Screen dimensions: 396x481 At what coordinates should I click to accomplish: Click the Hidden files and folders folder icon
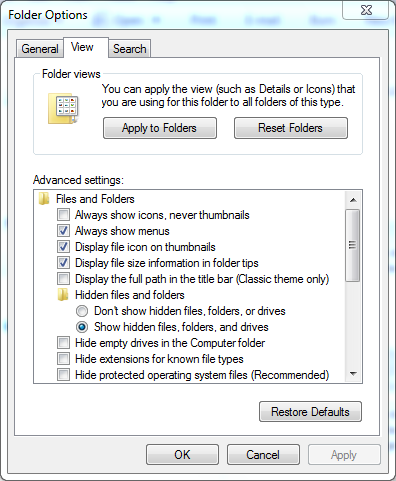[x=63, y=295]
